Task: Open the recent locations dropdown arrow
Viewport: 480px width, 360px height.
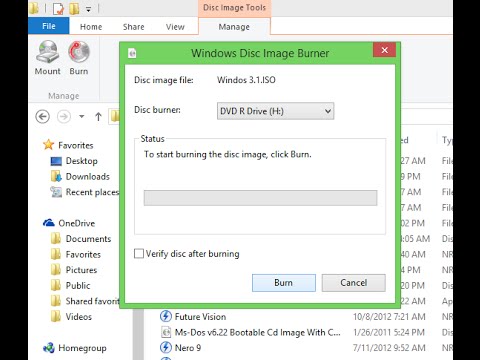Action: pyautogui.click(x=82, y=117)
